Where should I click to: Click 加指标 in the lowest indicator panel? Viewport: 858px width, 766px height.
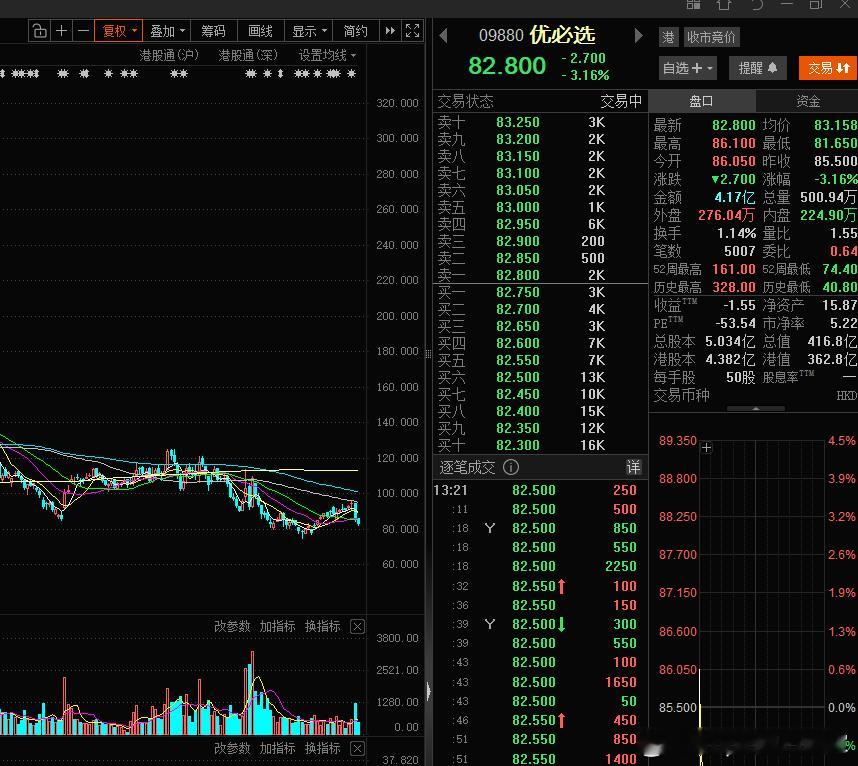(277, 748)
